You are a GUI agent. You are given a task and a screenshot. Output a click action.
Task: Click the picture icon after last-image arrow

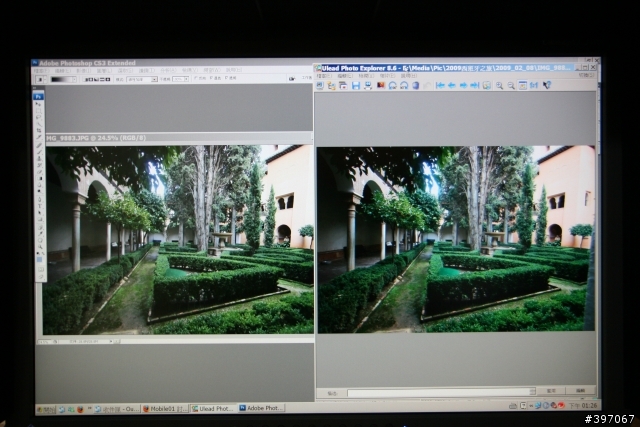point(487,85)
